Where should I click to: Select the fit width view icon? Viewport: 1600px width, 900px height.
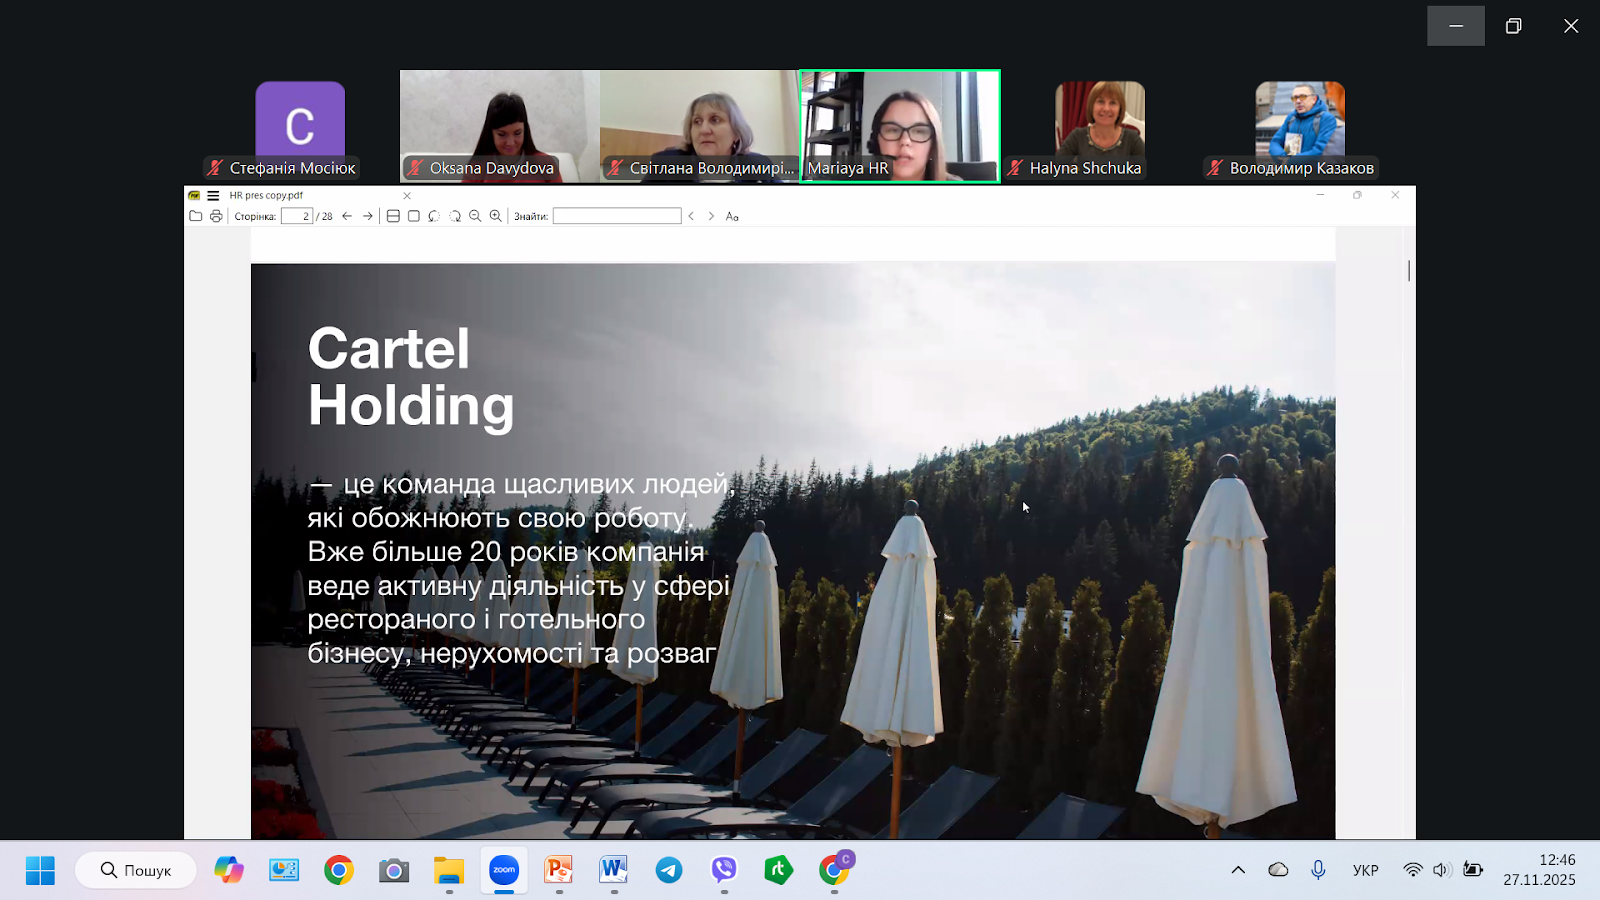pyautogui.click(x=393, y=216)
